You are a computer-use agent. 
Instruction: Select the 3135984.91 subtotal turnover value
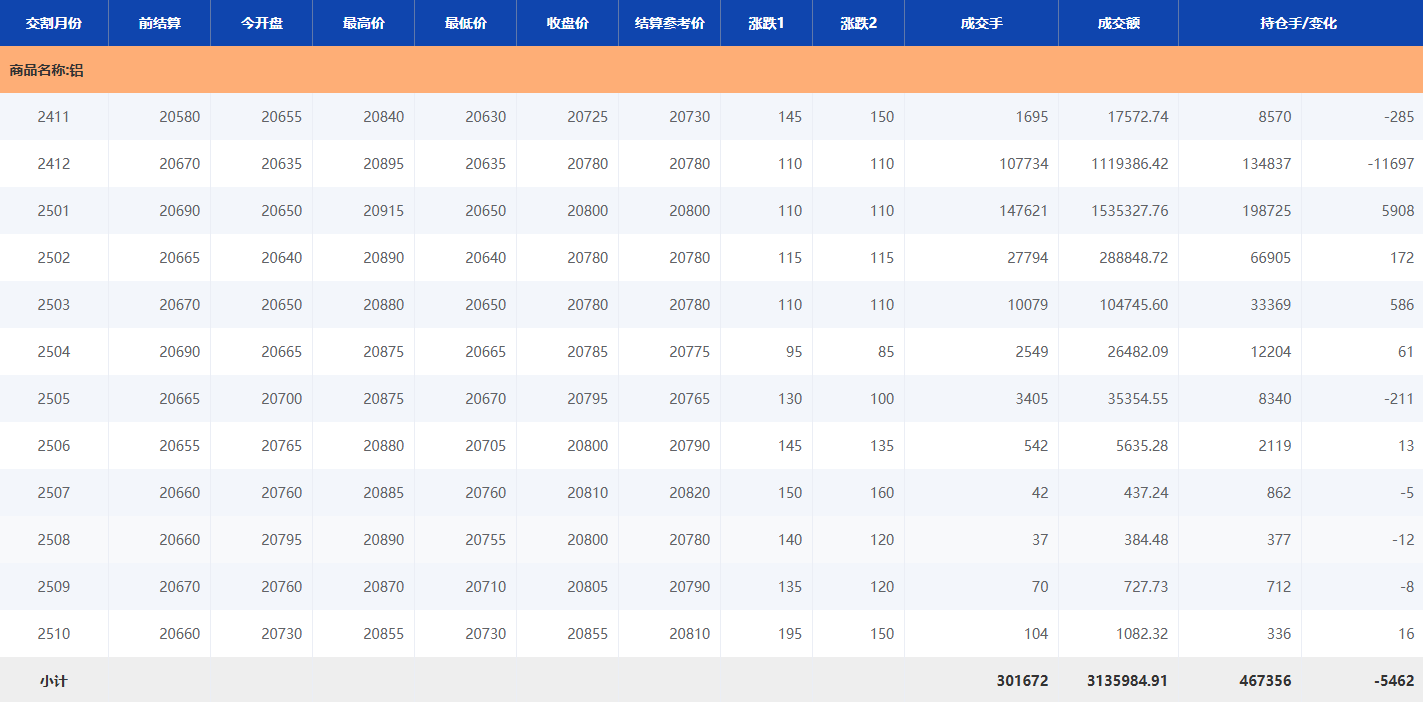click(1127, 681)
